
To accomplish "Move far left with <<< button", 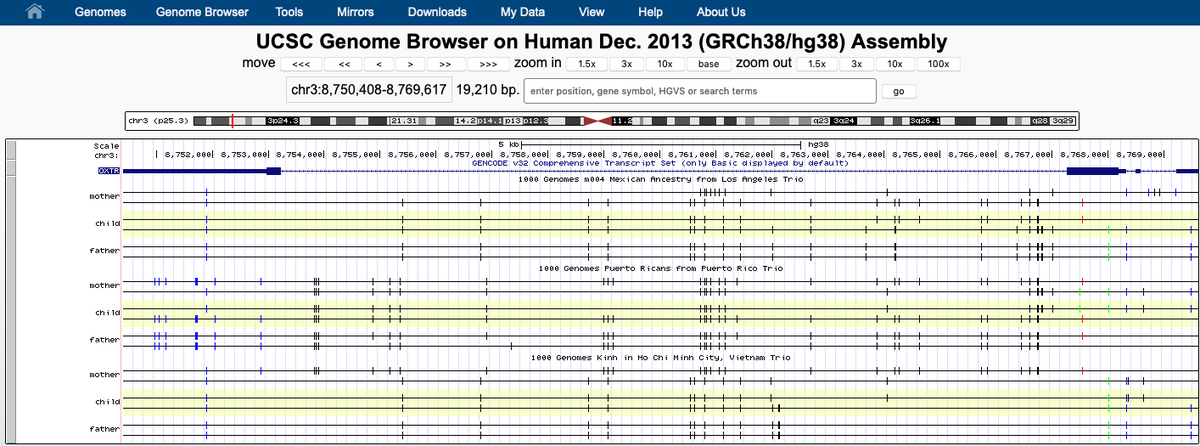I will pos(300,64).
